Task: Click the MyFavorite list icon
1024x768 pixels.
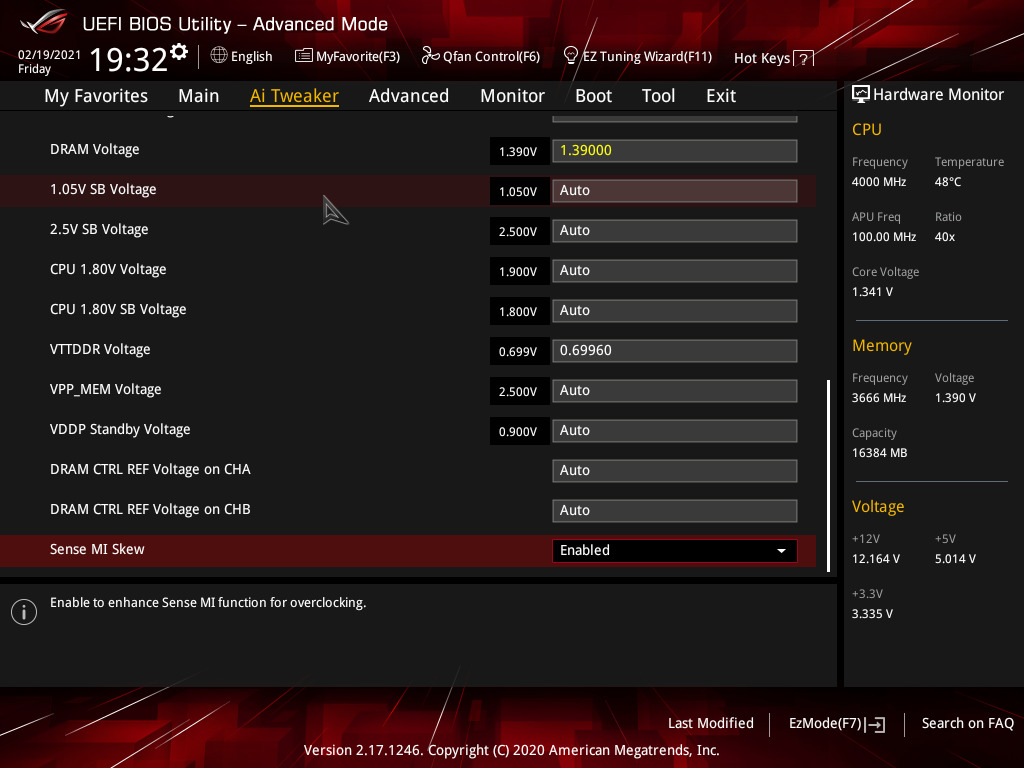Action: pyautogui.click(x=303, y=56)
